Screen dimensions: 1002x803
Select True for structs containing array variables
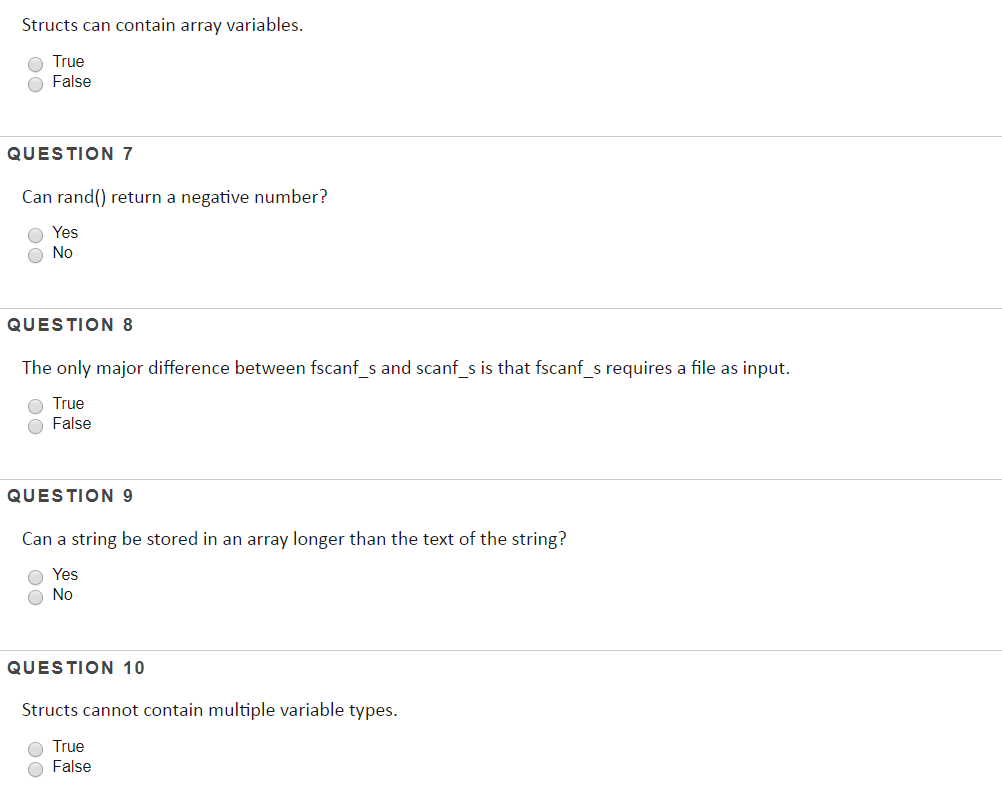(x=36, y=64)
